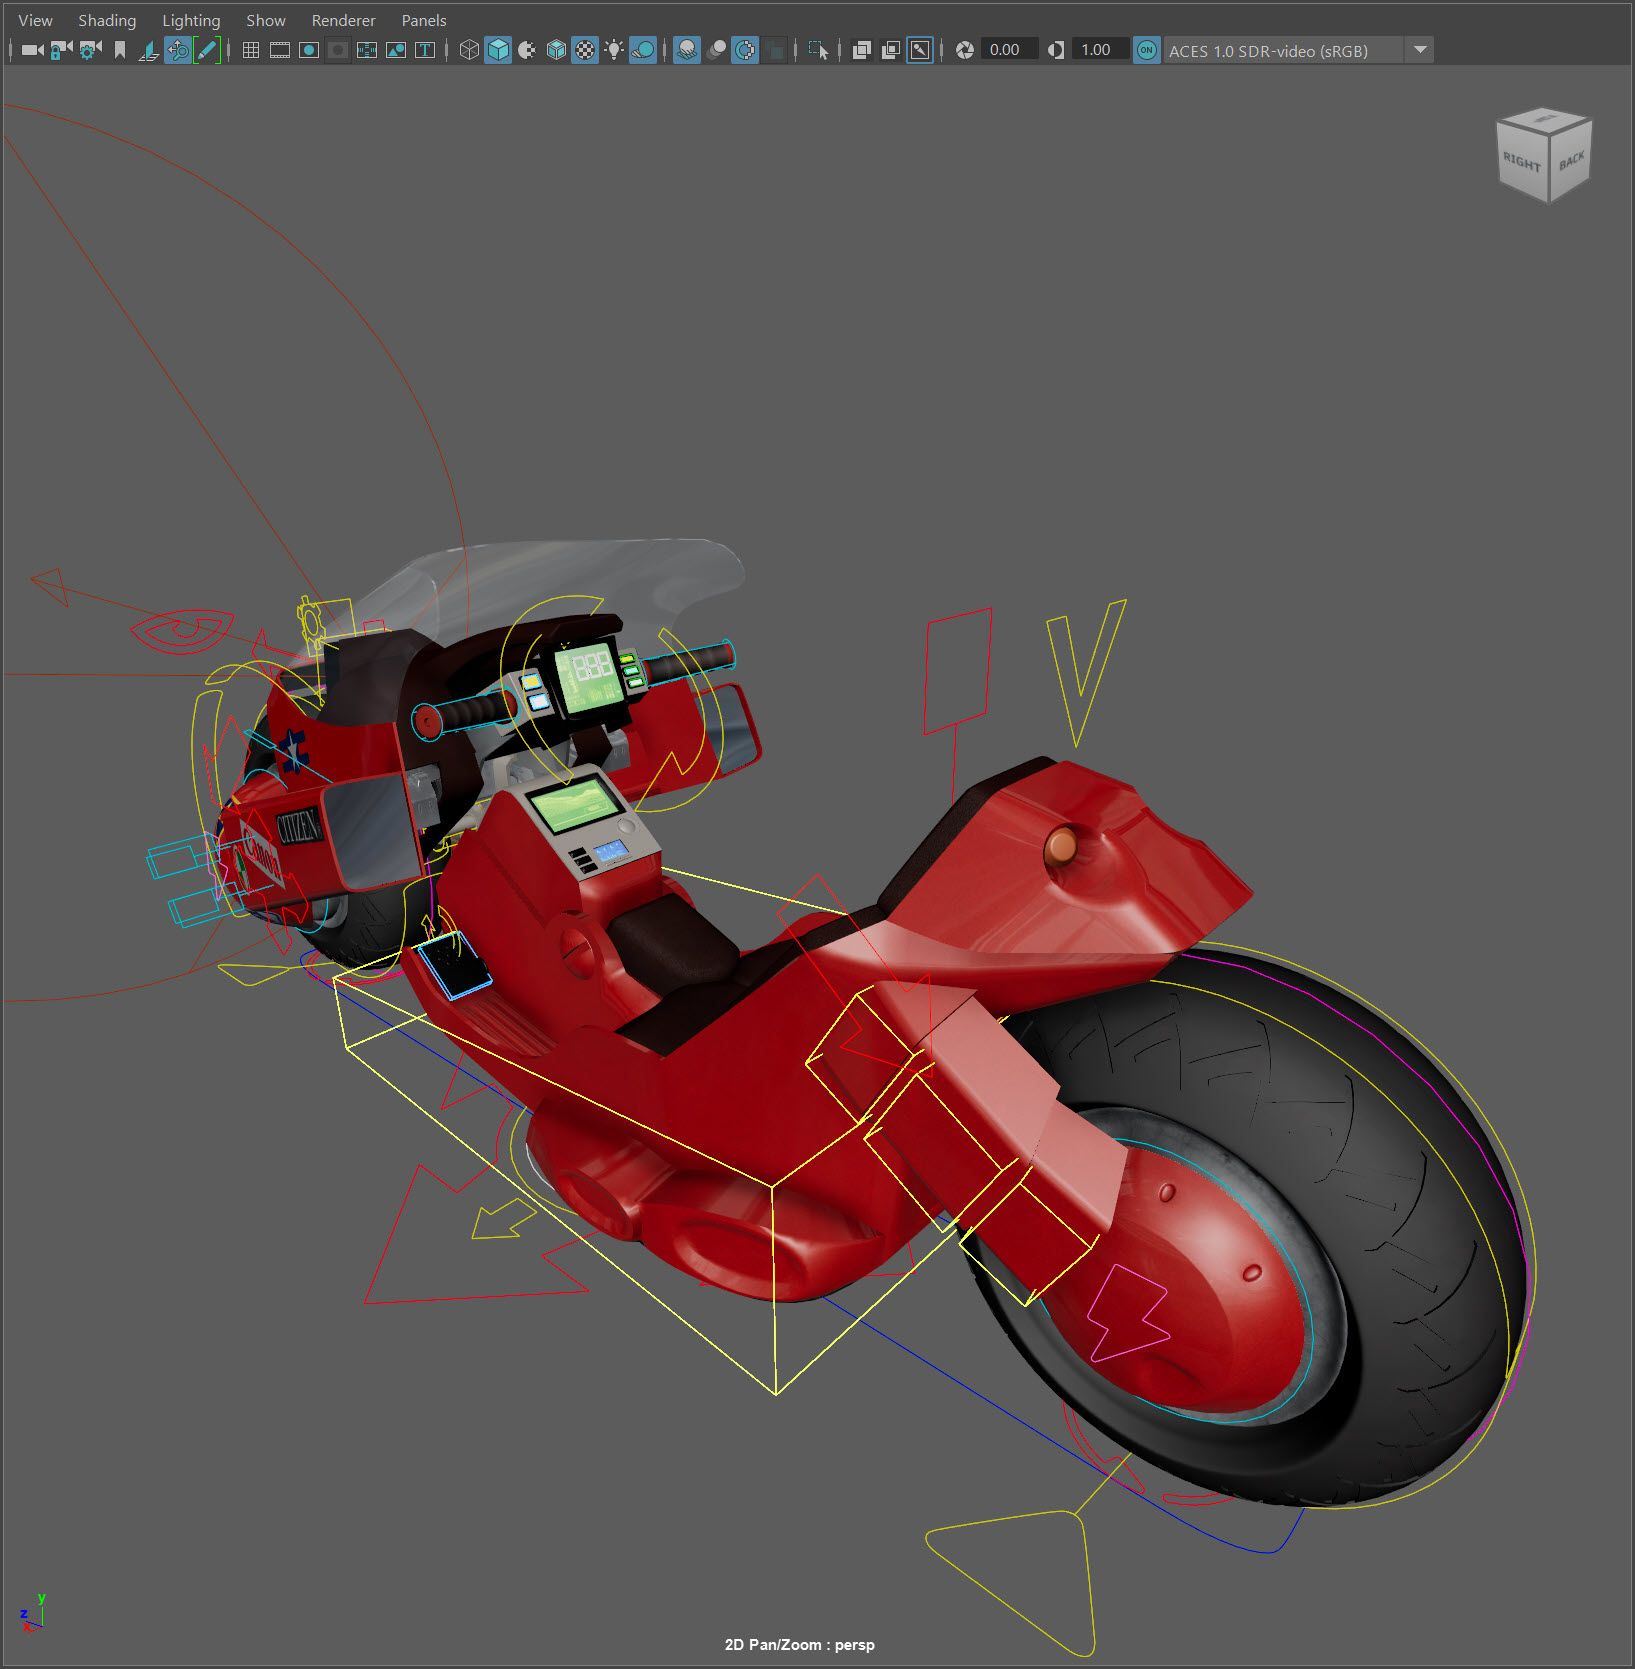
Task: Open the Lighting menu
Action: tap(191, 20)
